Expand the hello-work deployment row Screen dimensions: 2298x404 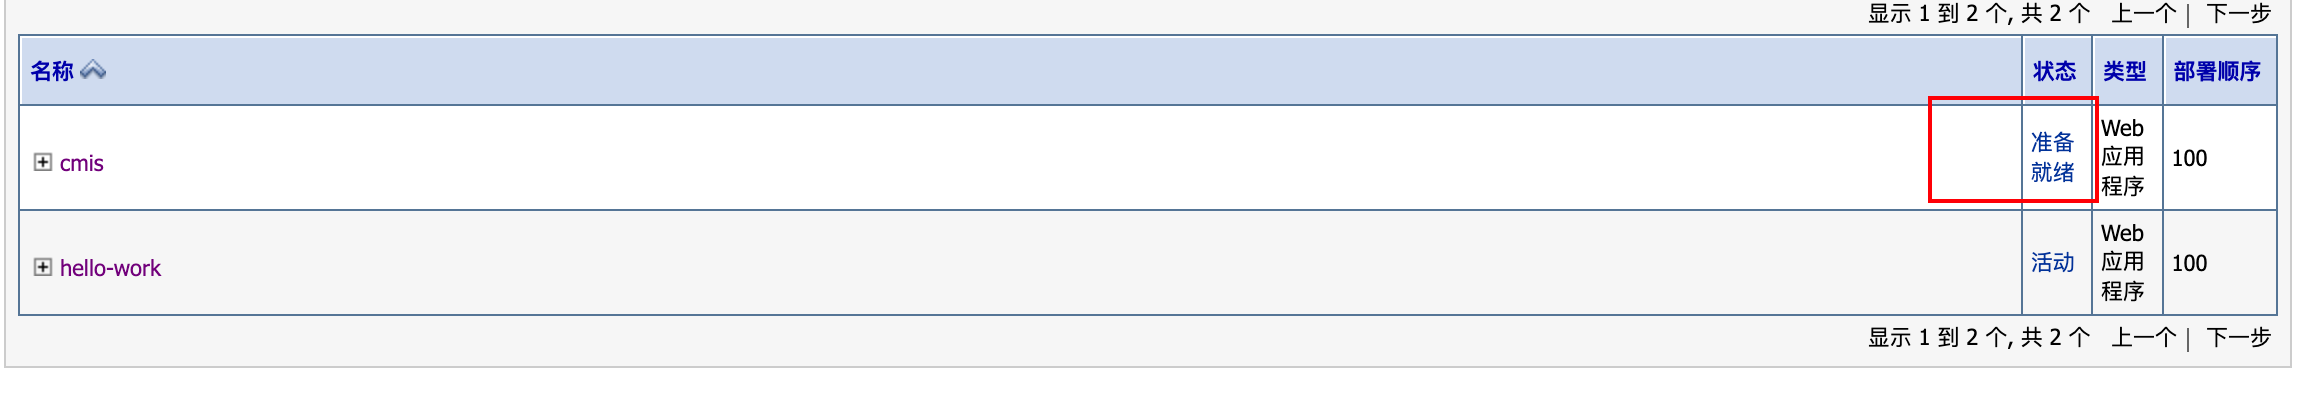coord(43,267)
